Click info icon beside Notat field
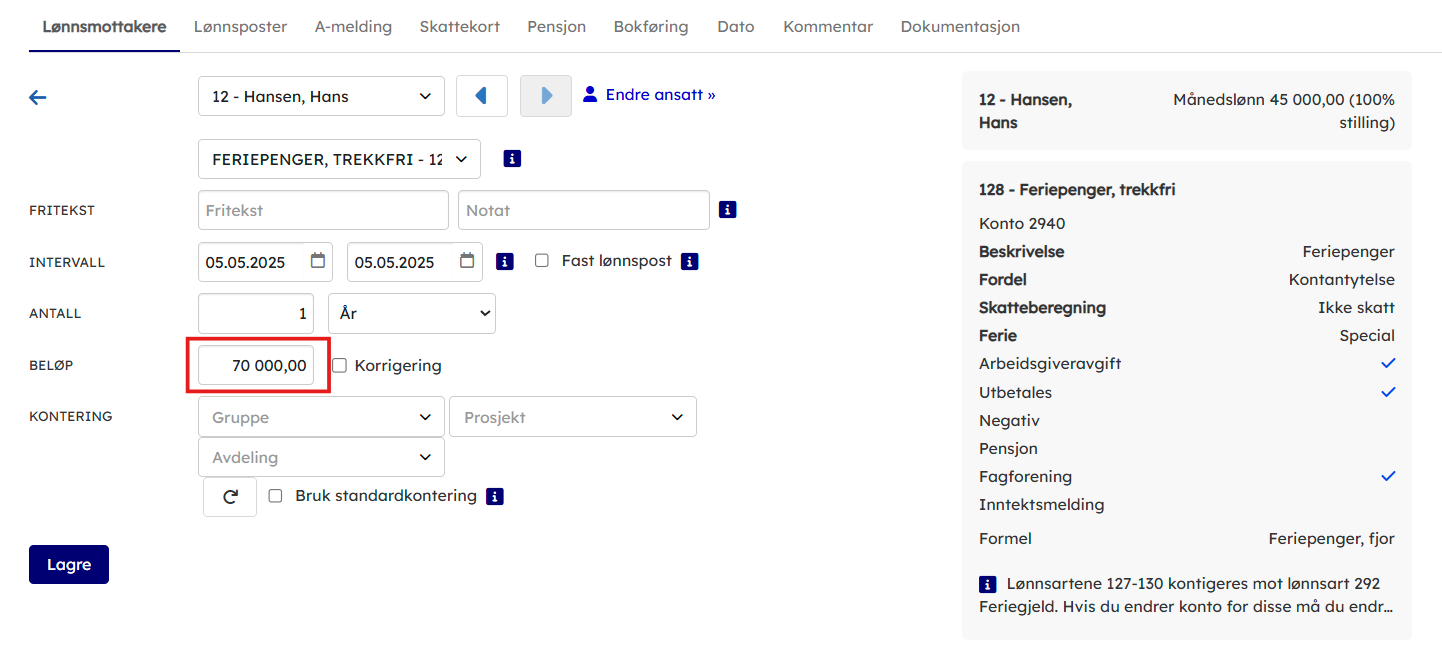The height and width of the screenshot is (646, 1442). 728,210
